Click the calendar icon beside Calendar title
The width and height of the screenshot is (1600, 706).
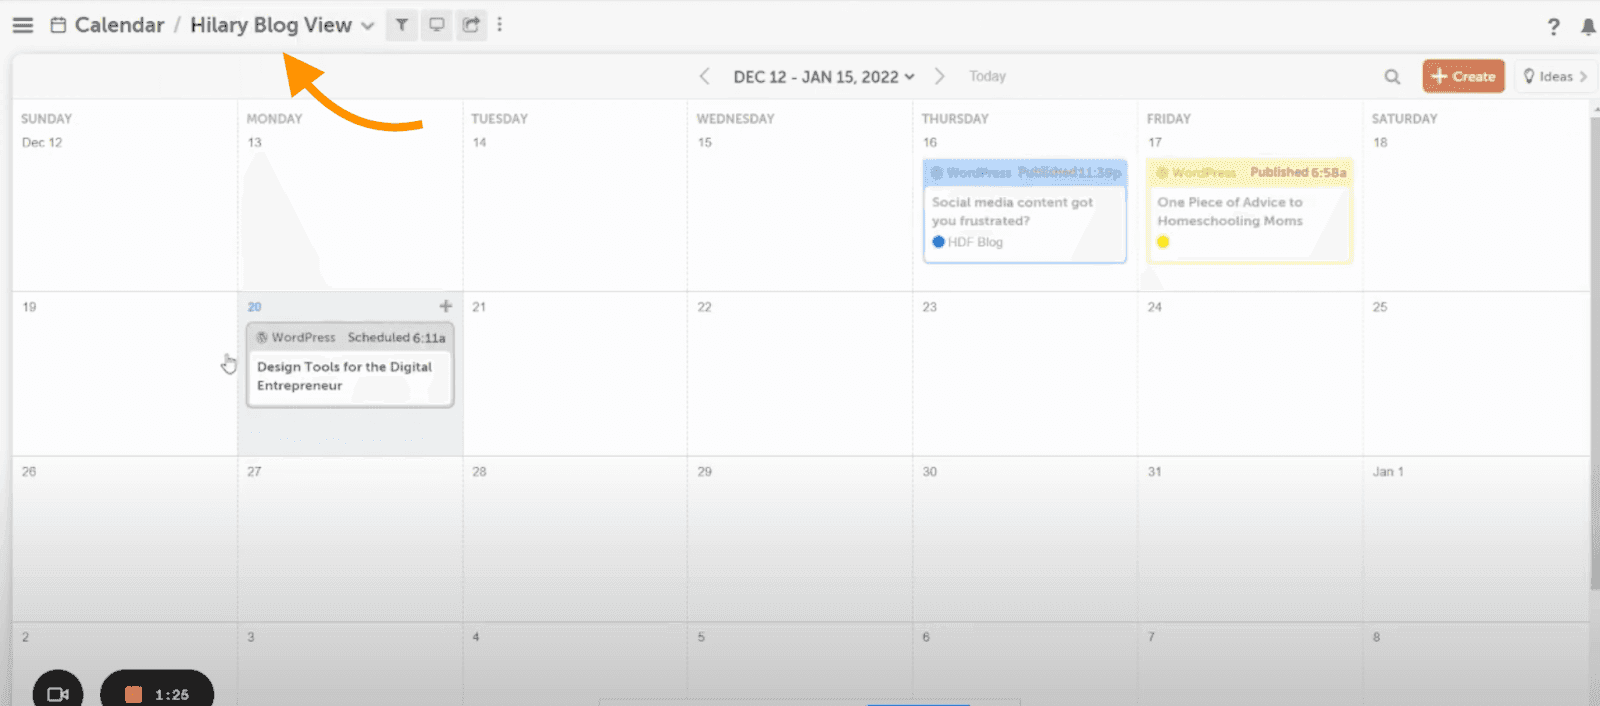tap(58, 25)
